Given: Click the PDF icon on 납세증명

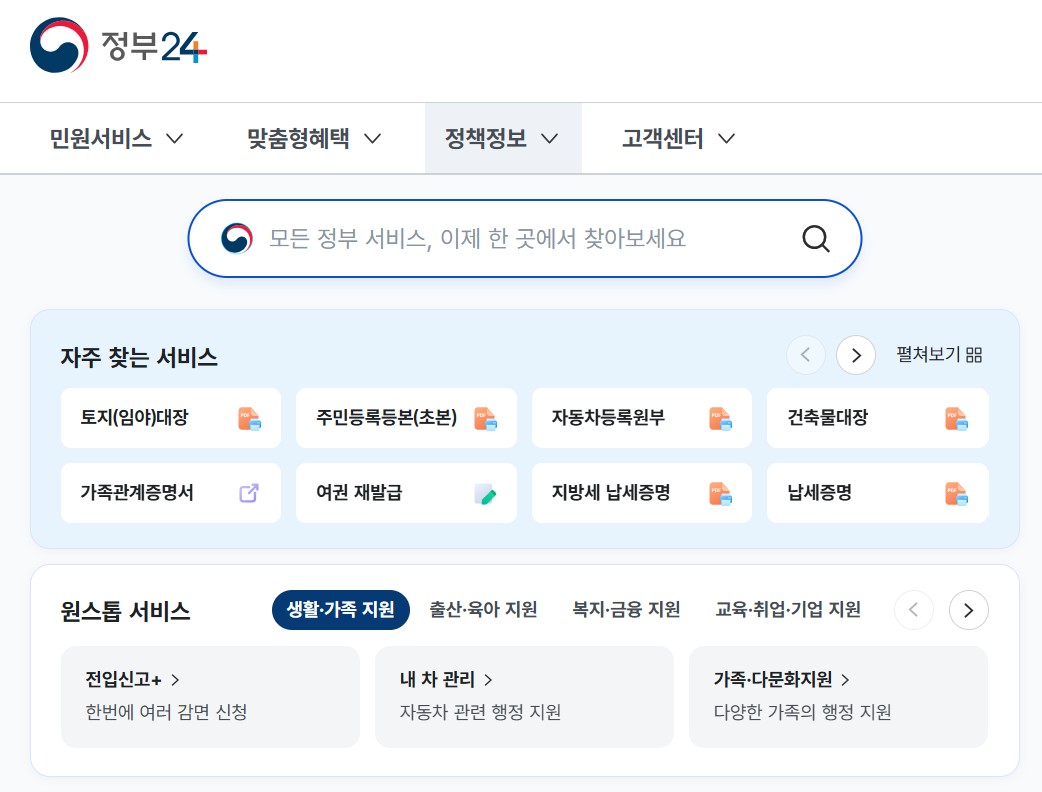Looking at the screenshot, I should coord(957,492).
